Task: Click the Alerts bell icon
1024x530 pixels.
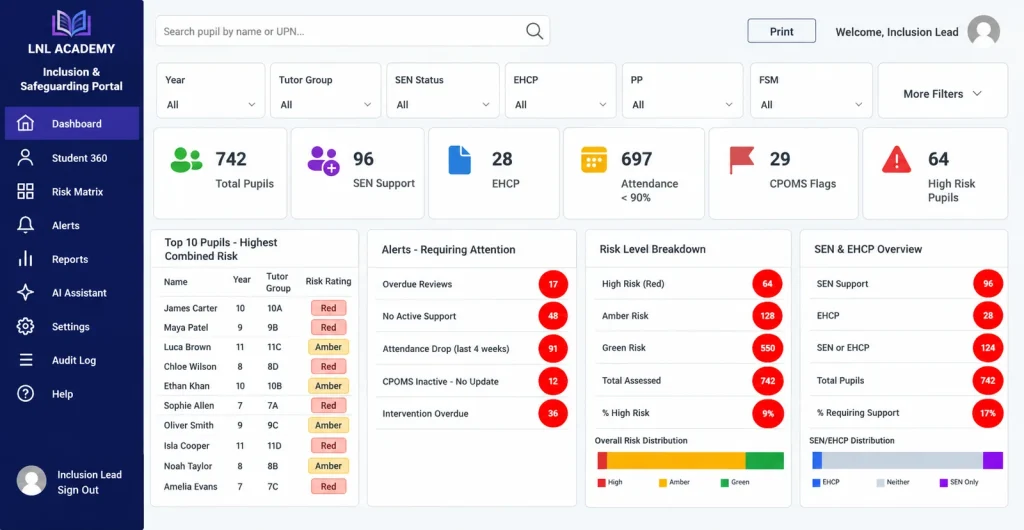Action: [x=25, y=225]
